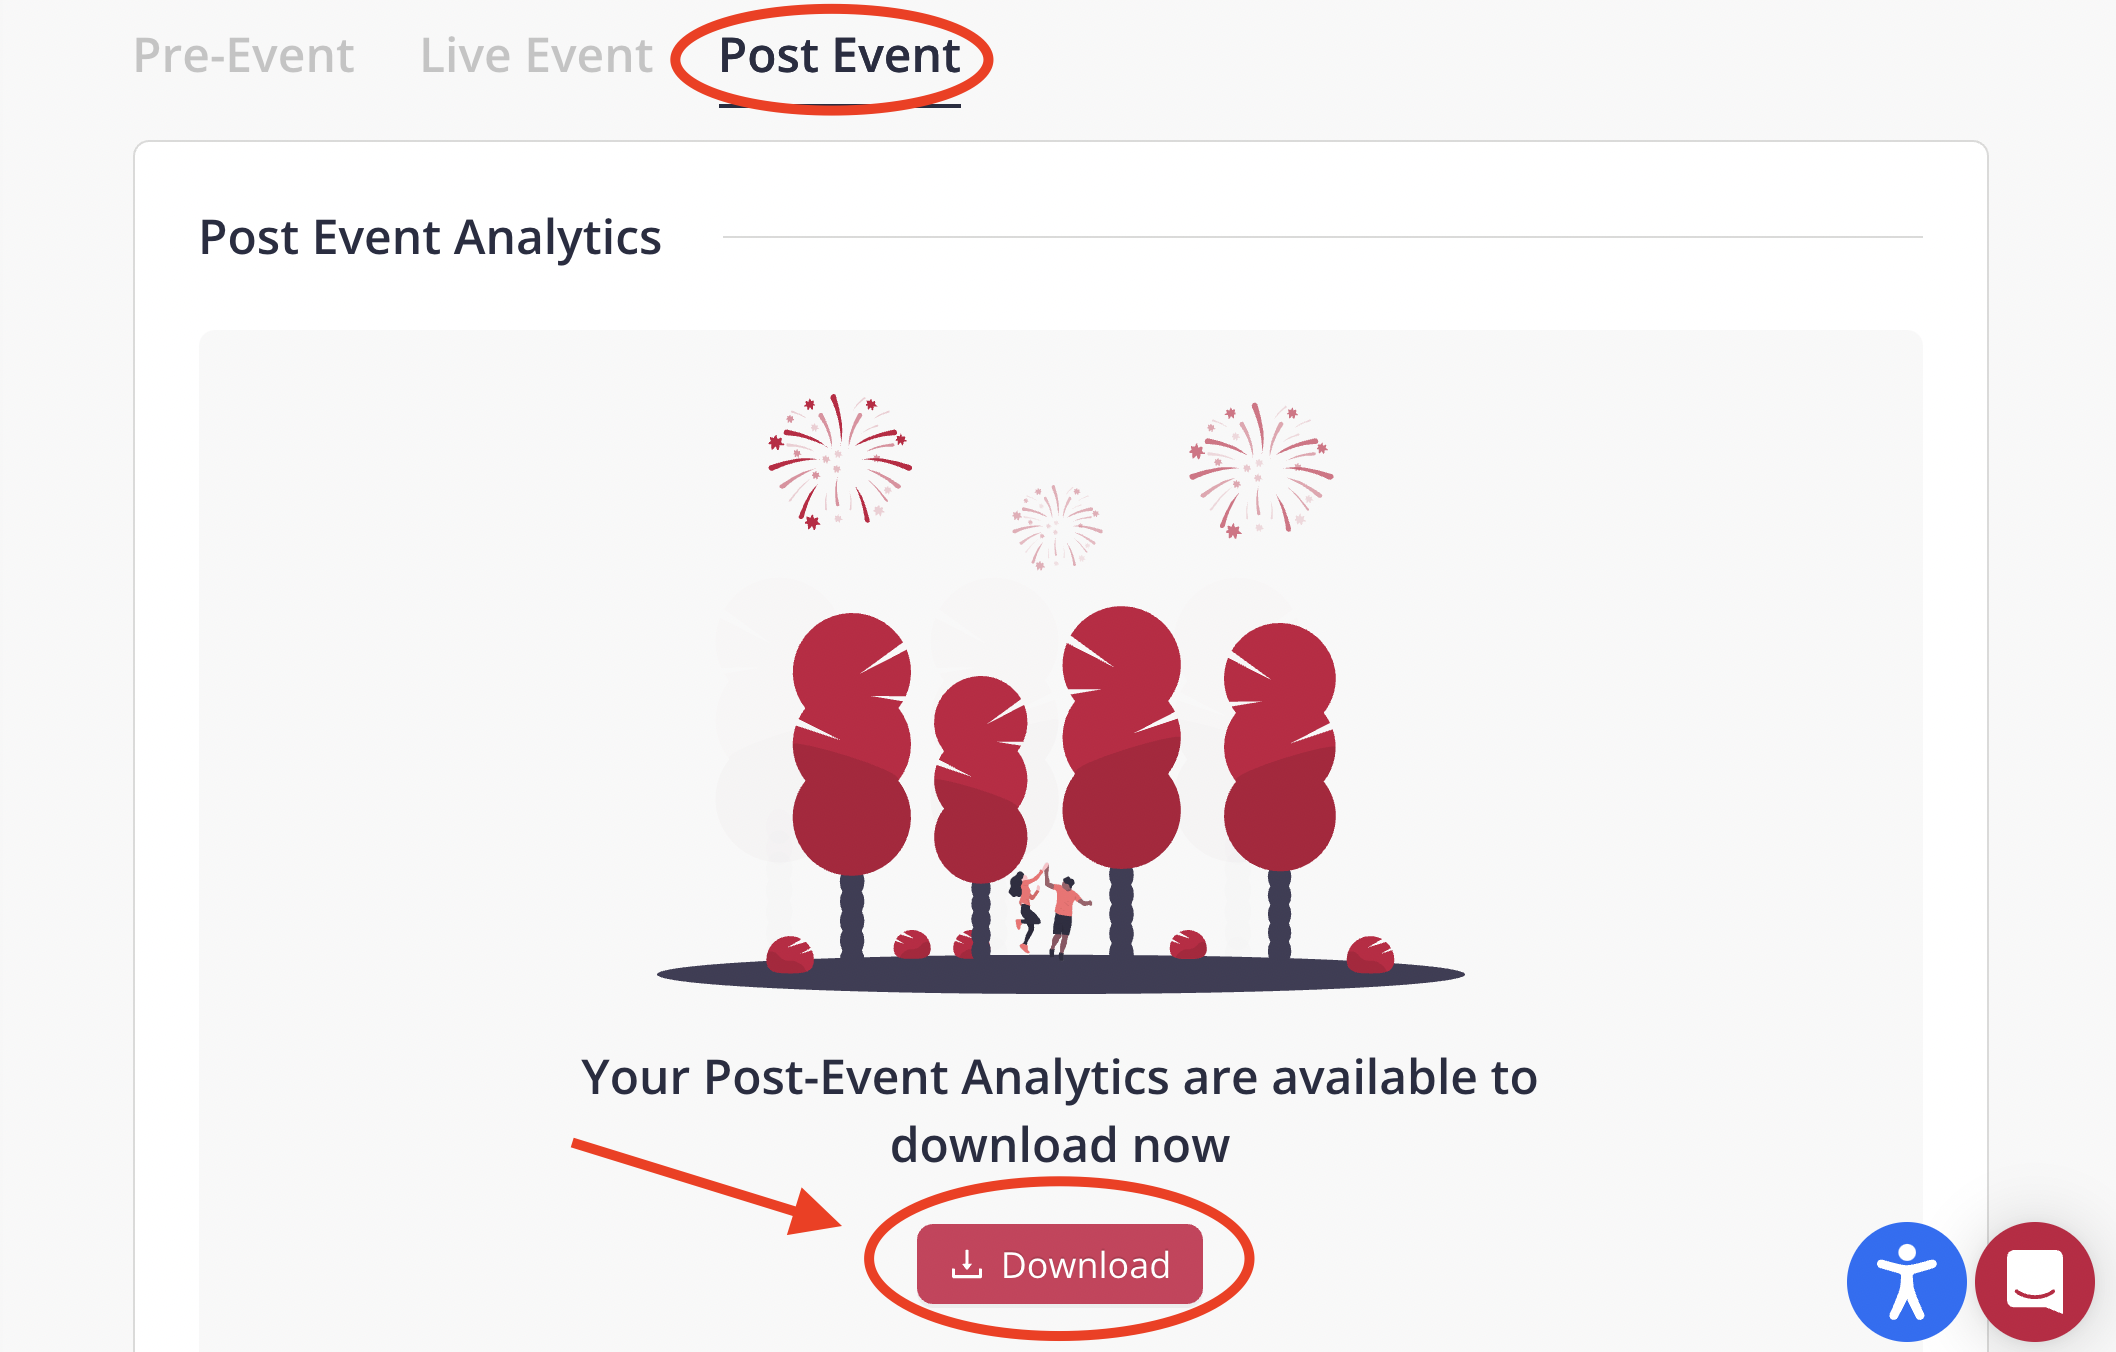
Task: Click the Download button label
Action: 1085,1265
